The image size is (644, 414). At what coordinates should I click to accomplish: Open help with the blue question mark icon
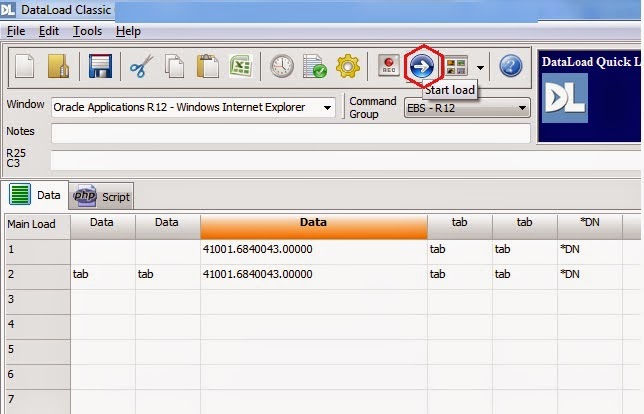pos(511,66)
